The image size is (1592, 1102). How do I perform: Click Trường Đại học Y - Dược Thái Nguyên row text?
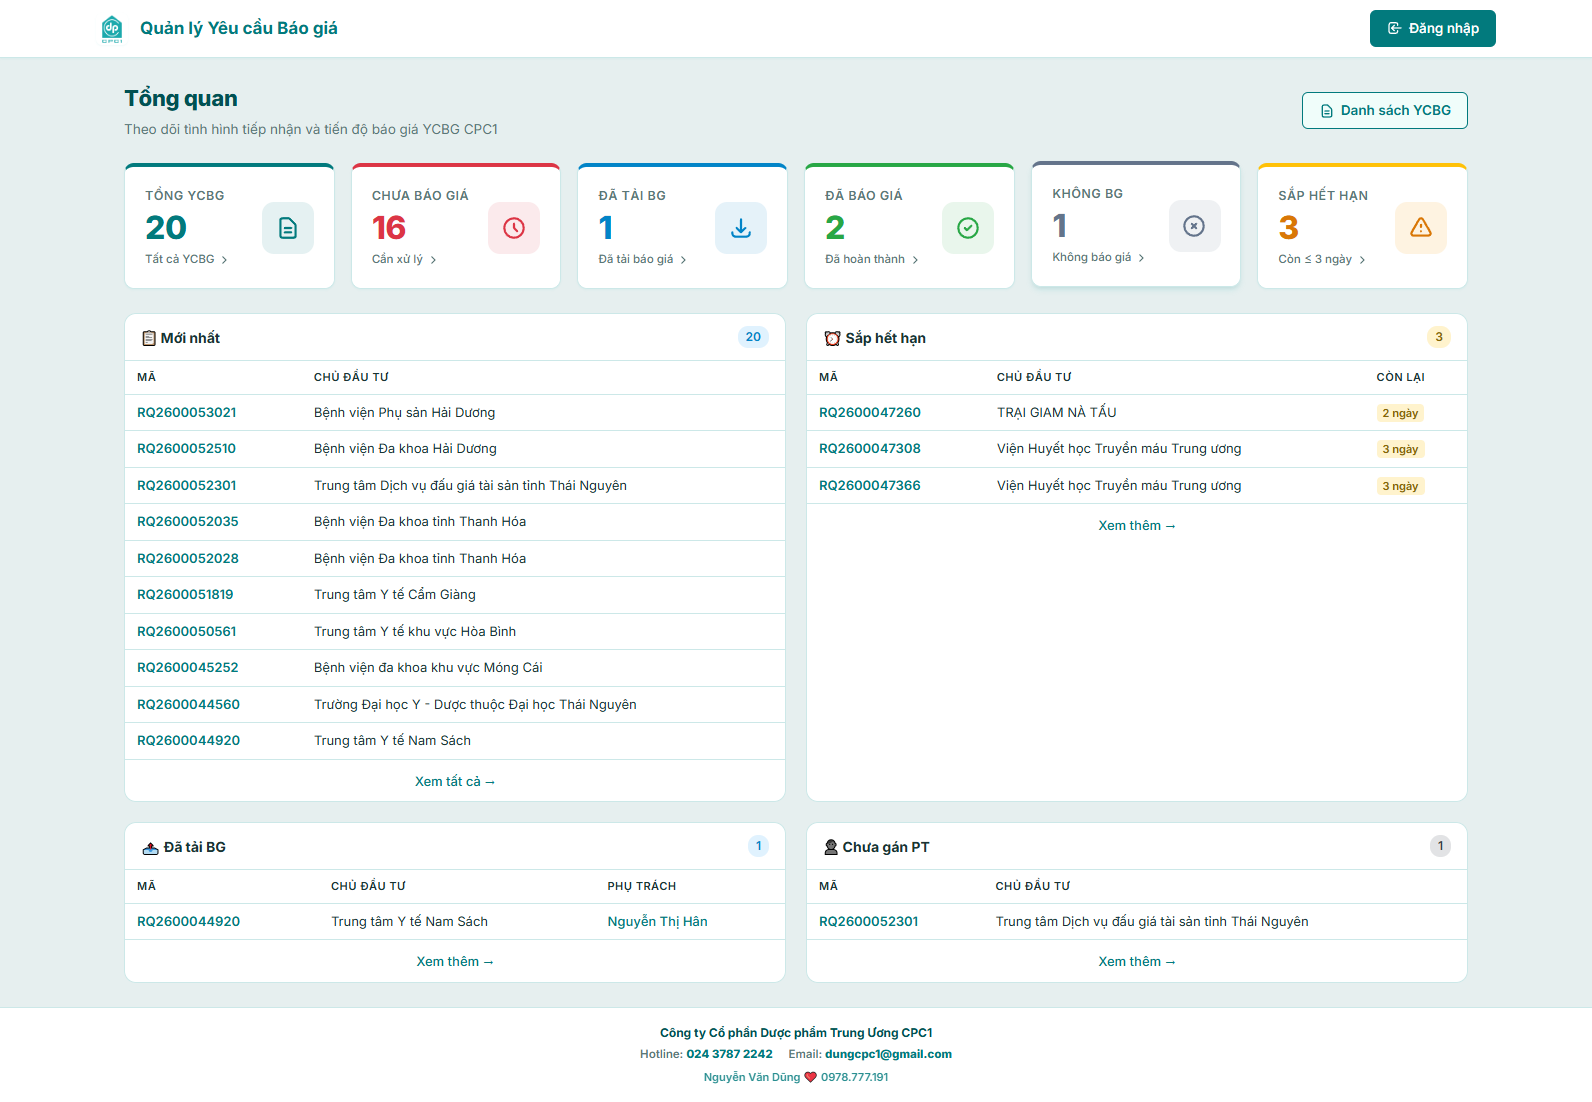click(x=475, y=704)
